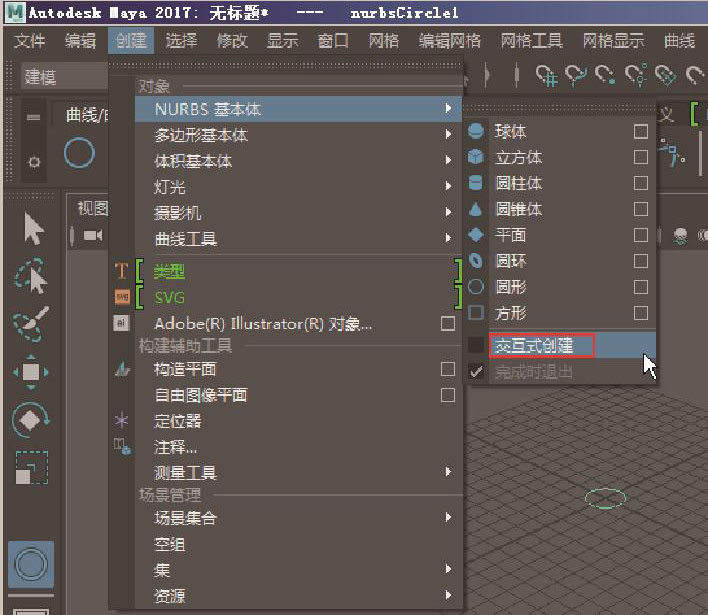Choose Adobe(R) Illustrator(R) 对象 entry
This screenshot has width=708, height=615.
(263, 324)
